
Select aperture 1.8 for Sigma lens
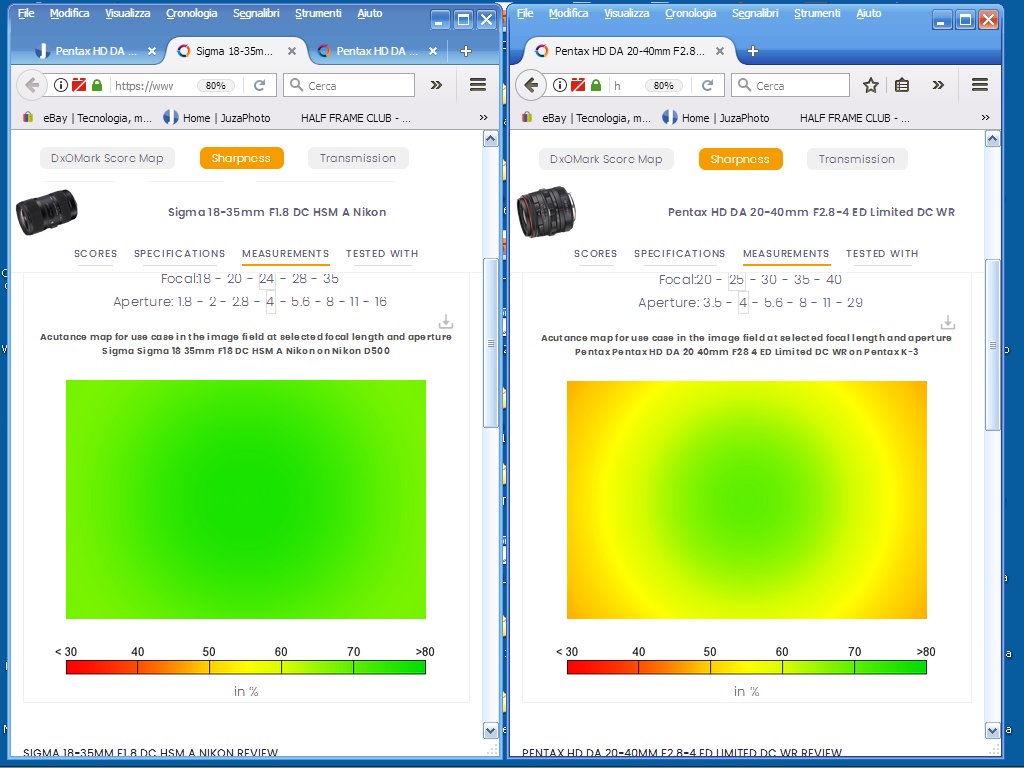(185, 301)
